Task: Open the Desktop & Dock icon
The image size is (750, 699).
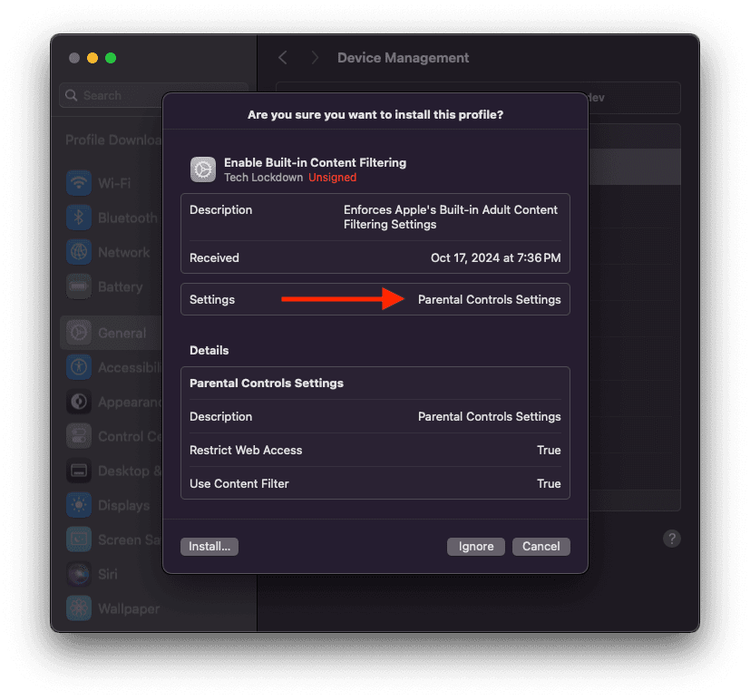Action: [79, 471]
